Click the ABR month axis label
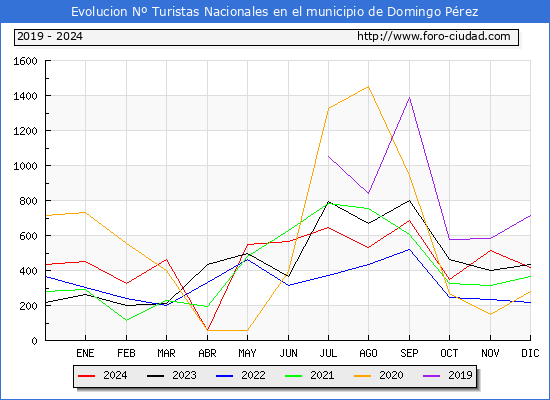Viewport: 550px width, 400px height. (x=207, y=353)
